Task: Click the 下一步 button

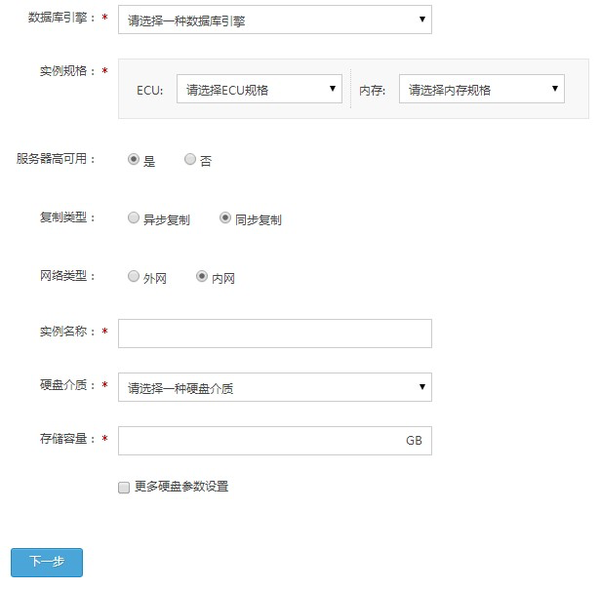Action: [x=47, y=562]
